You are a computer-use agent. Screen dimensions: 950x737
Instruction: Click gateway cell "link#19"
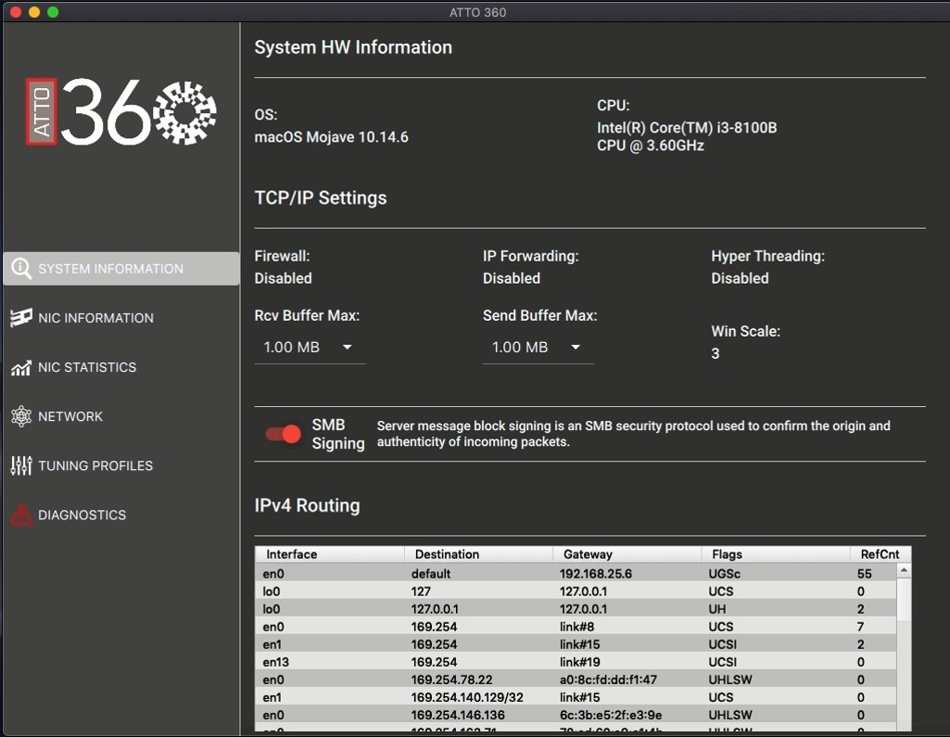click(580, 662)
